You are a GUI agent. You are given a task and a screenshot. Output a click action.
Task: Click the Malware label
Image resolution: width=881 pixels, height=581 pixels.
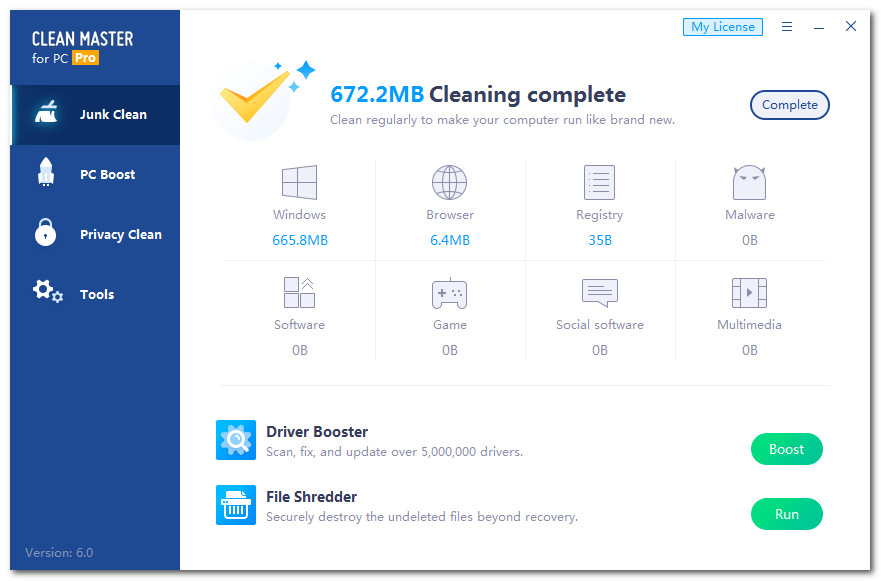(x=750, y=215)
